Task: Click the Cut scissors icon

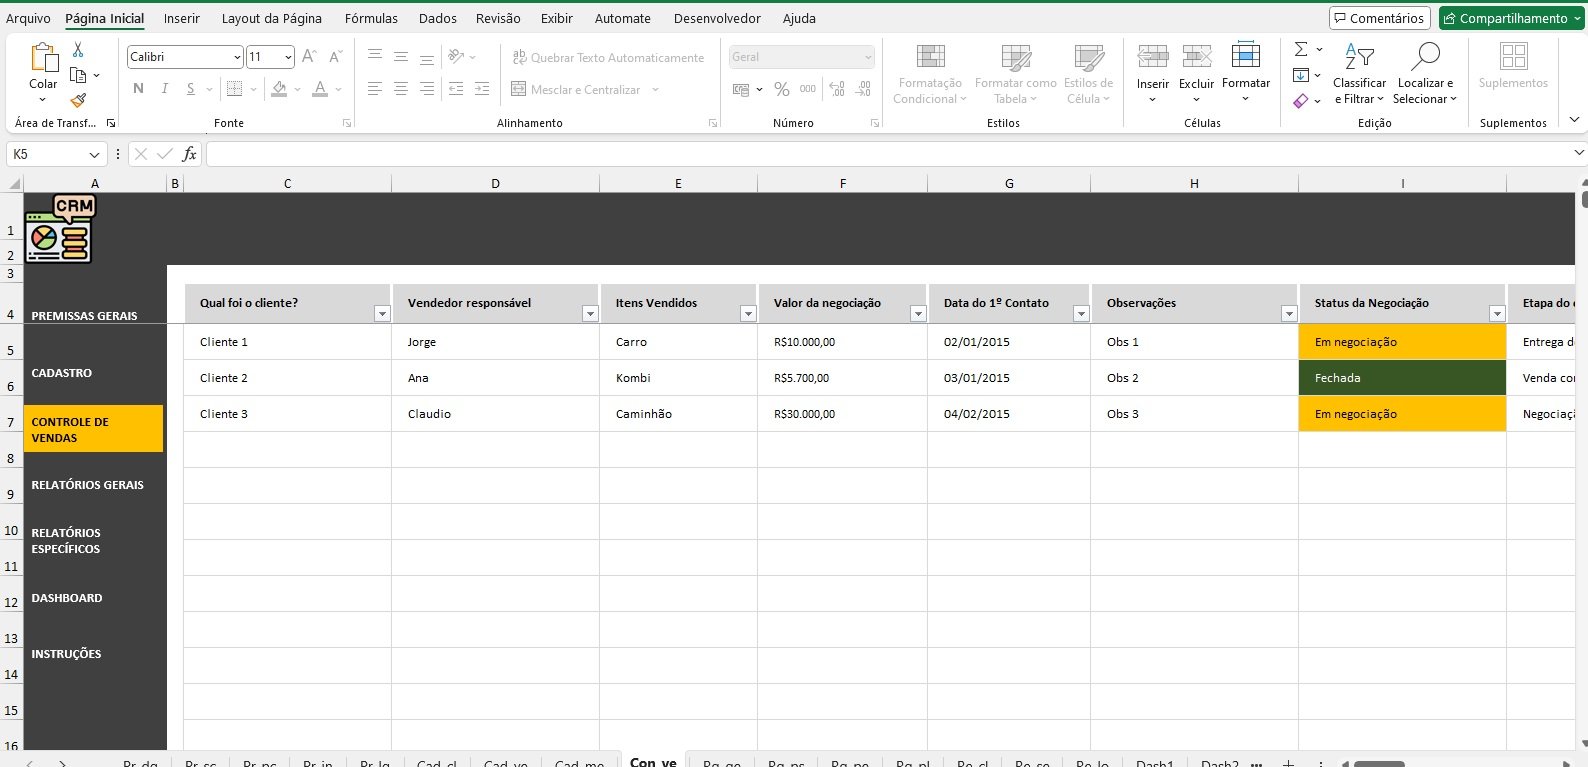Action: tap(78, 50)
